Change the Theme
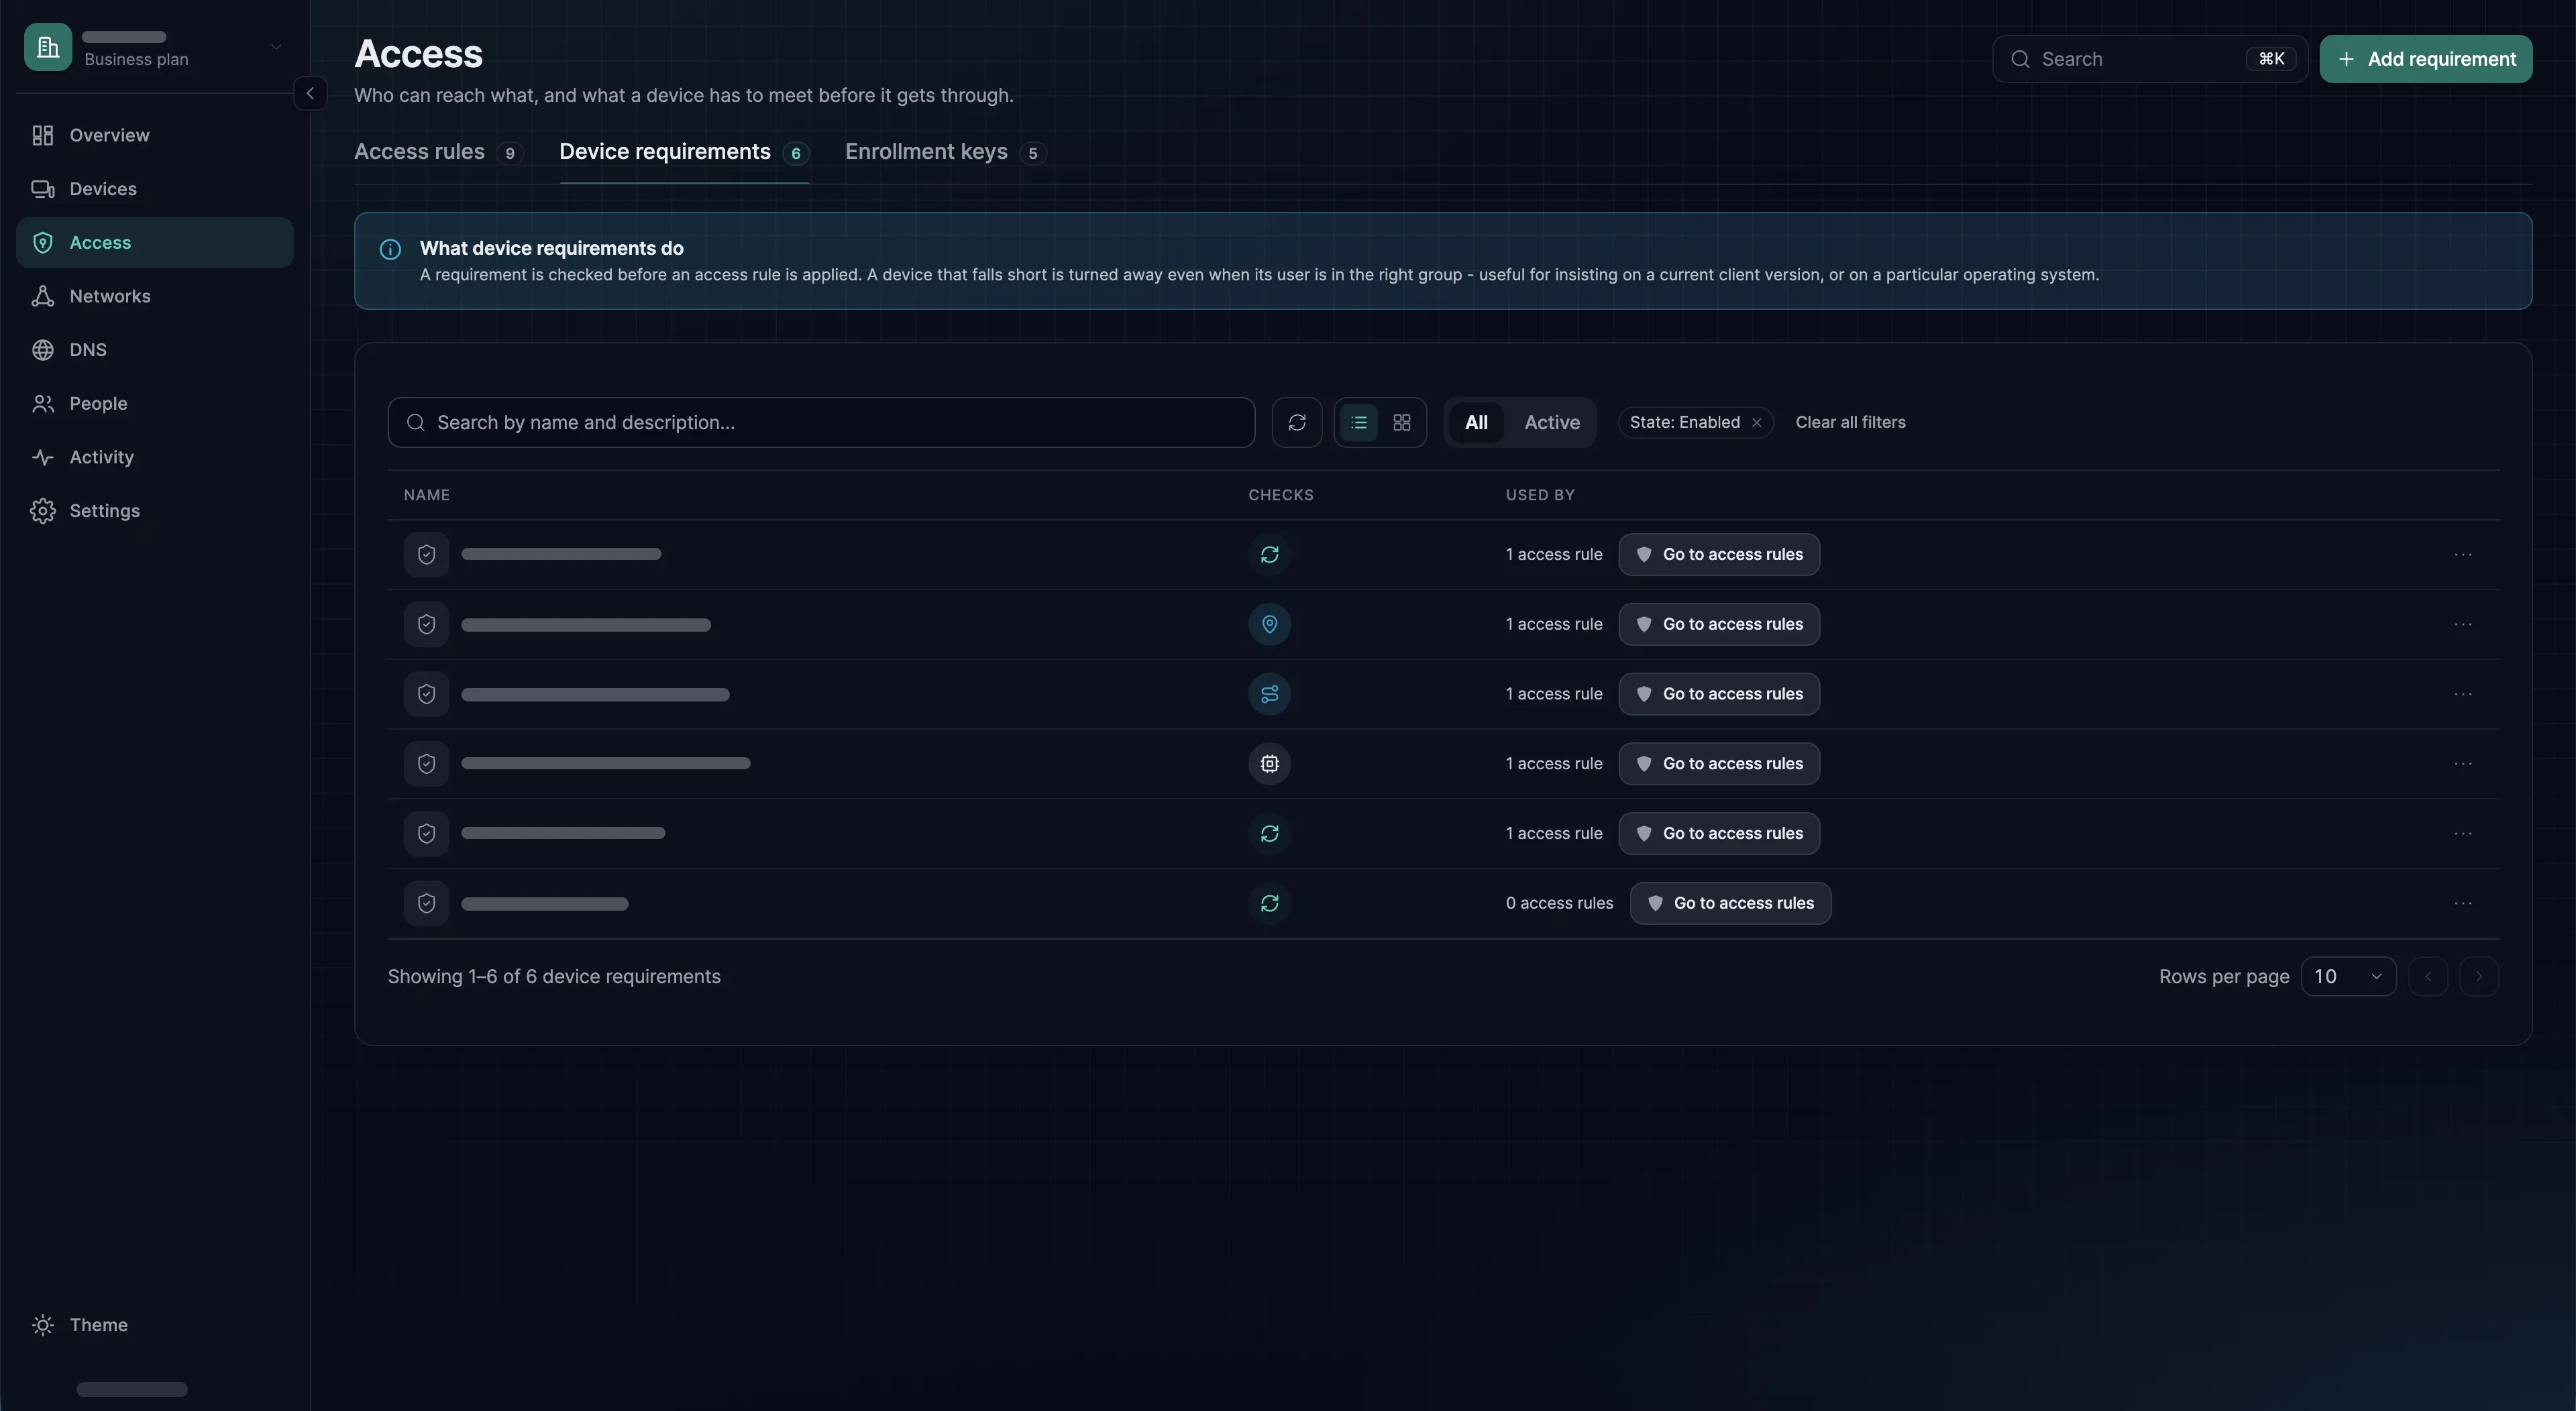The image size is (2576, 1411). pos(154,1325)
